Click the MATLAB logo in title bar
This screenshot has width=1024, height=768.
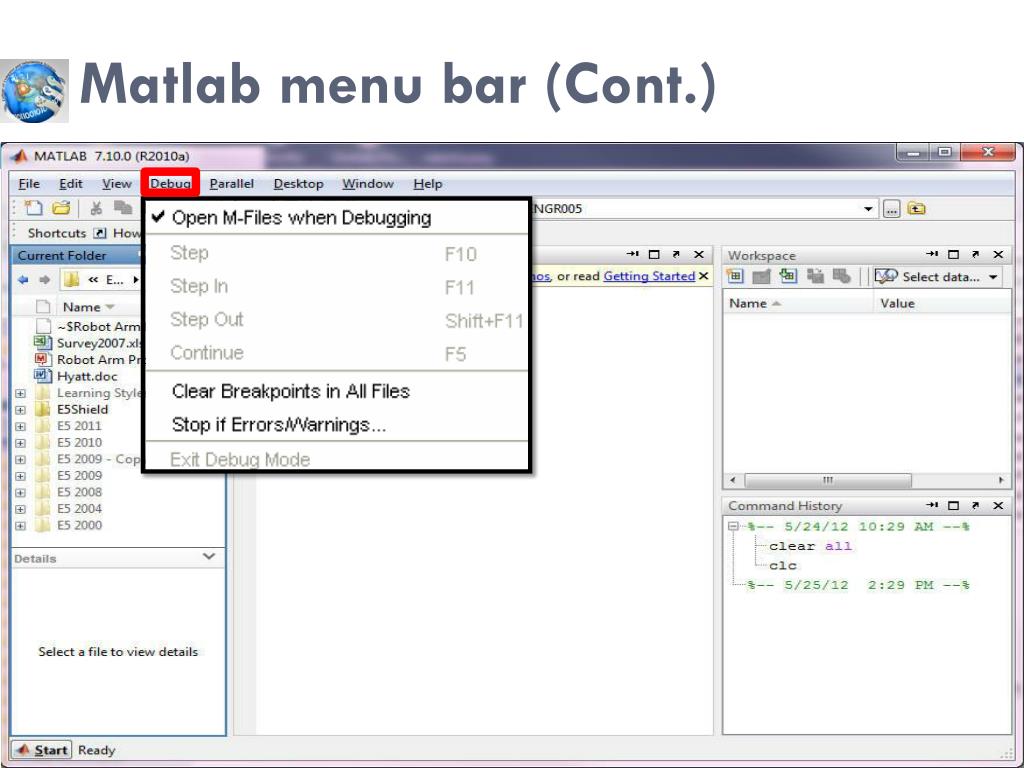20,156
